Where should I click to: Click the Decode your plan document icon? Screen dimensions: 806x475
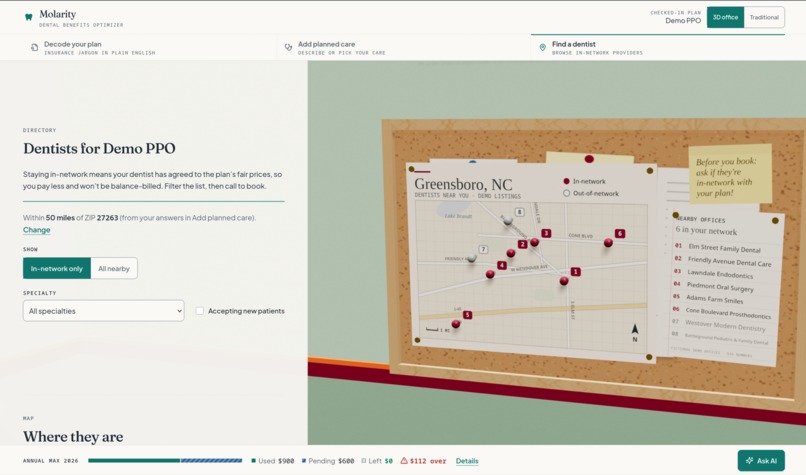coord(34,47)
